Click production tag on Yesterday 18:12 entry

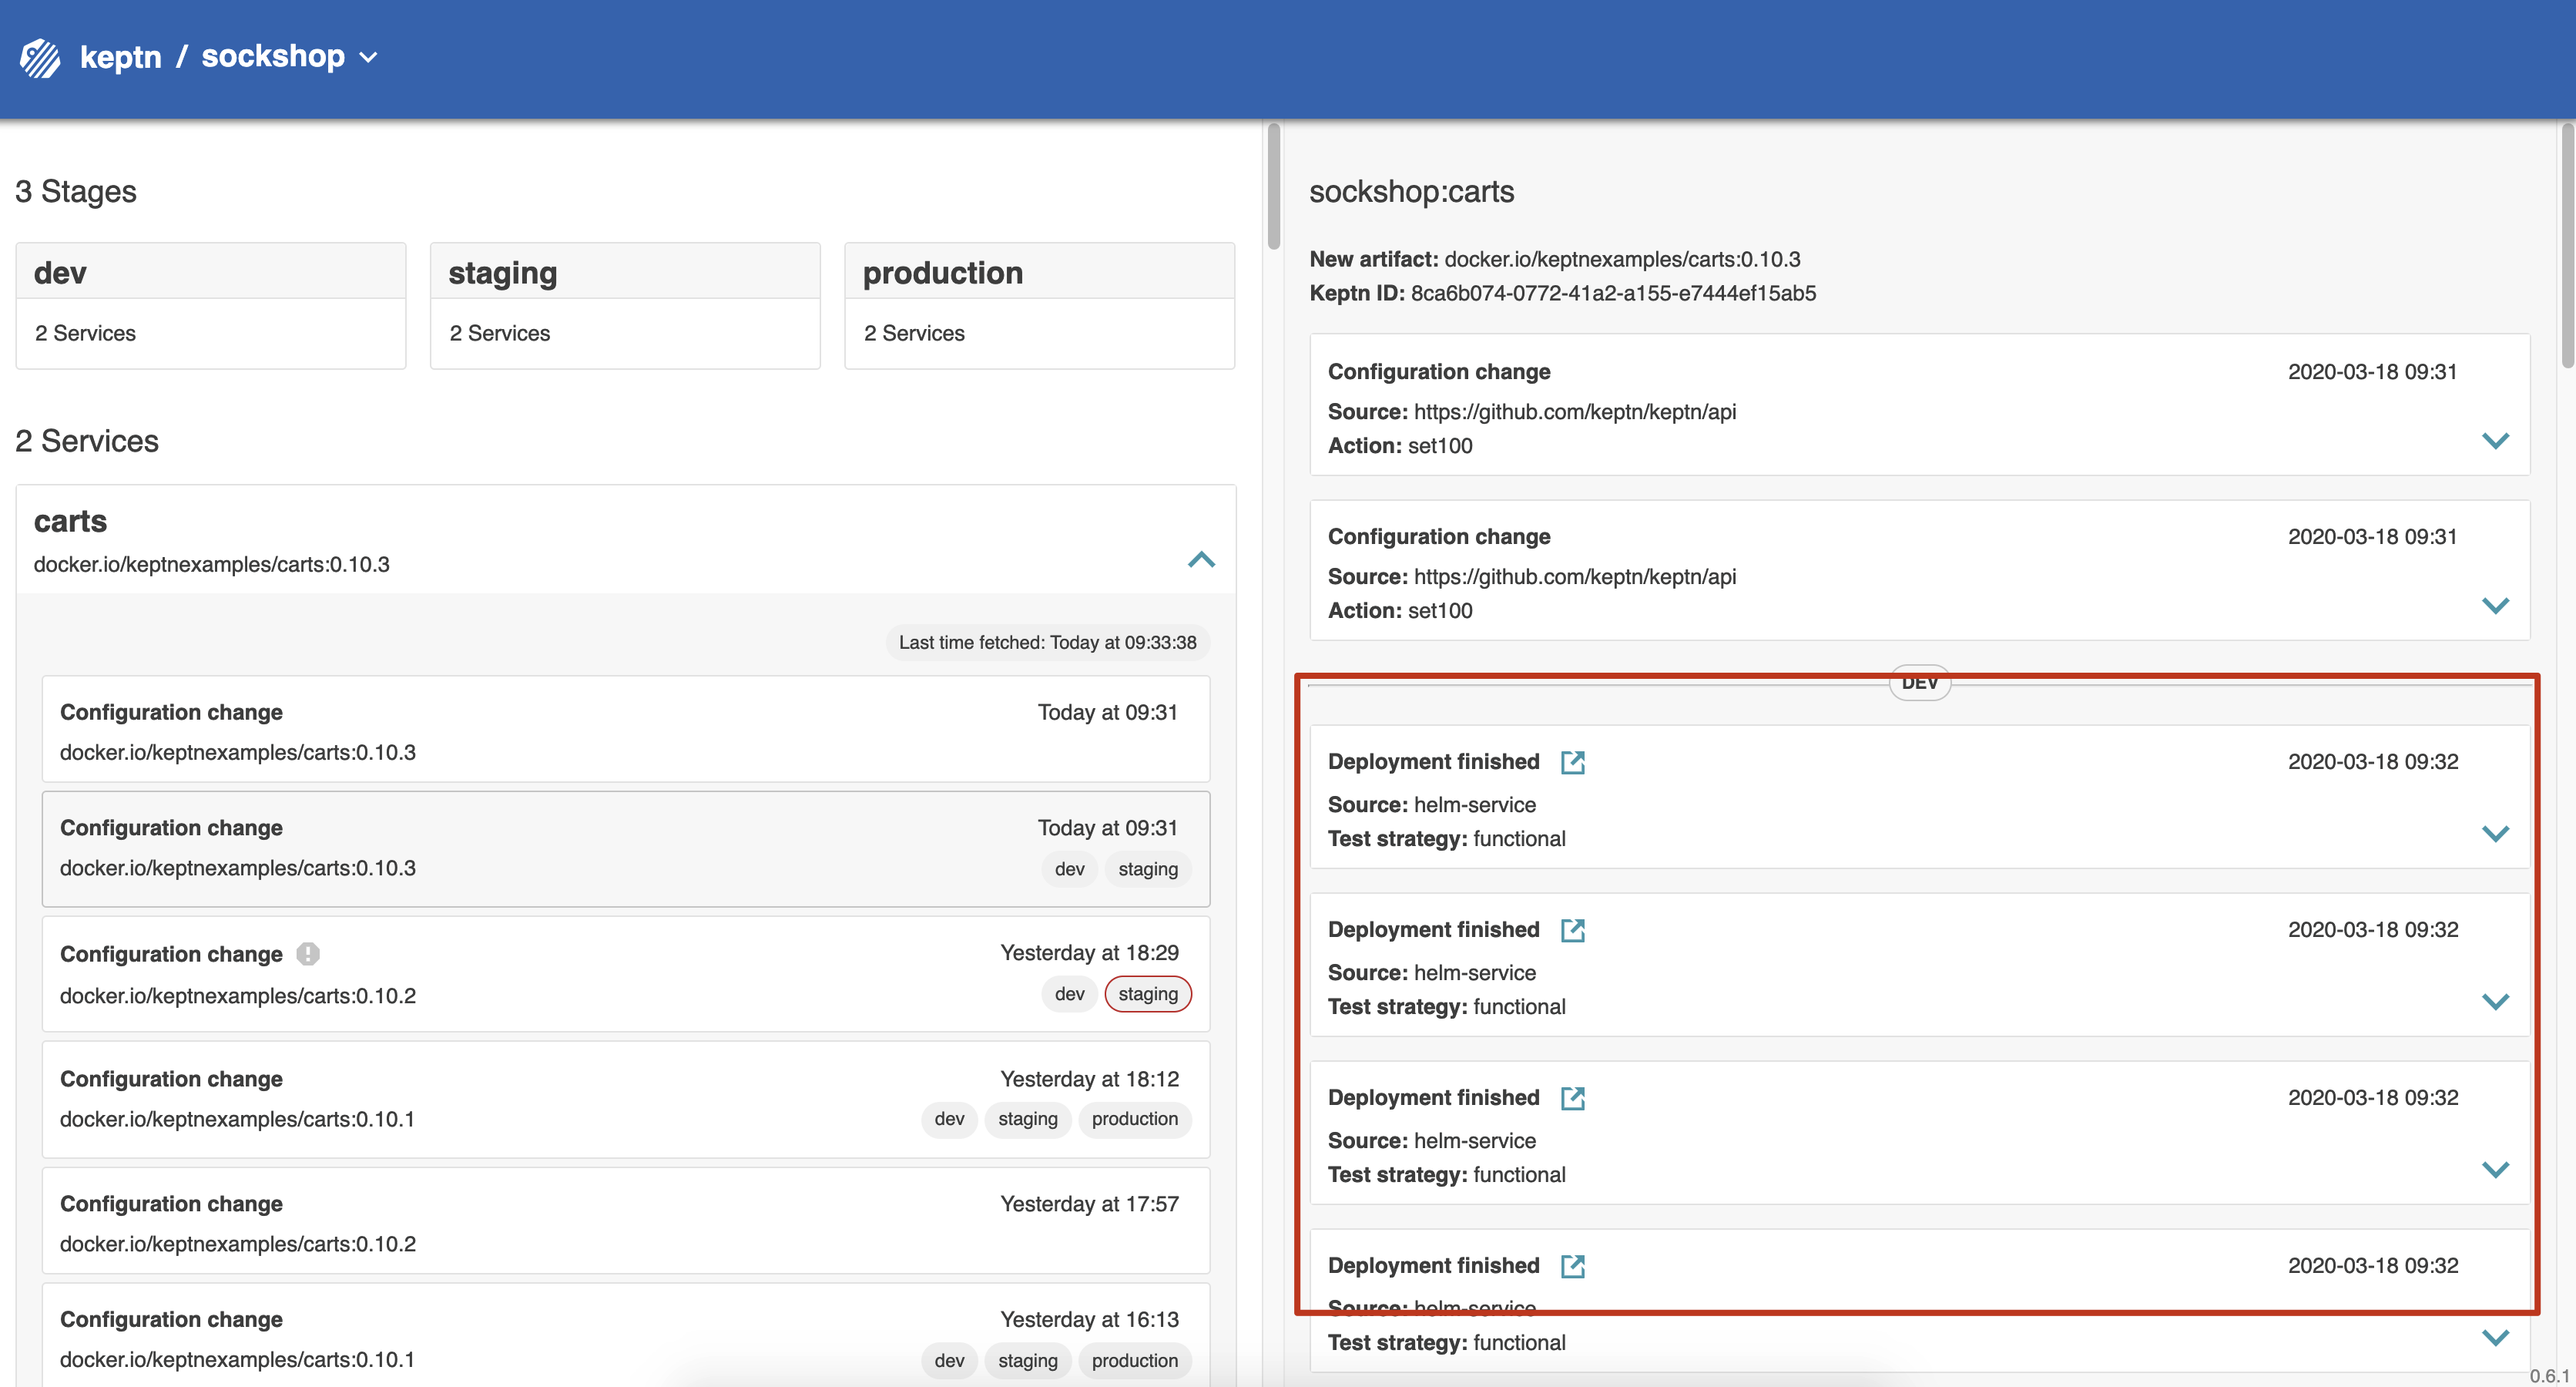(1134, 1119)
